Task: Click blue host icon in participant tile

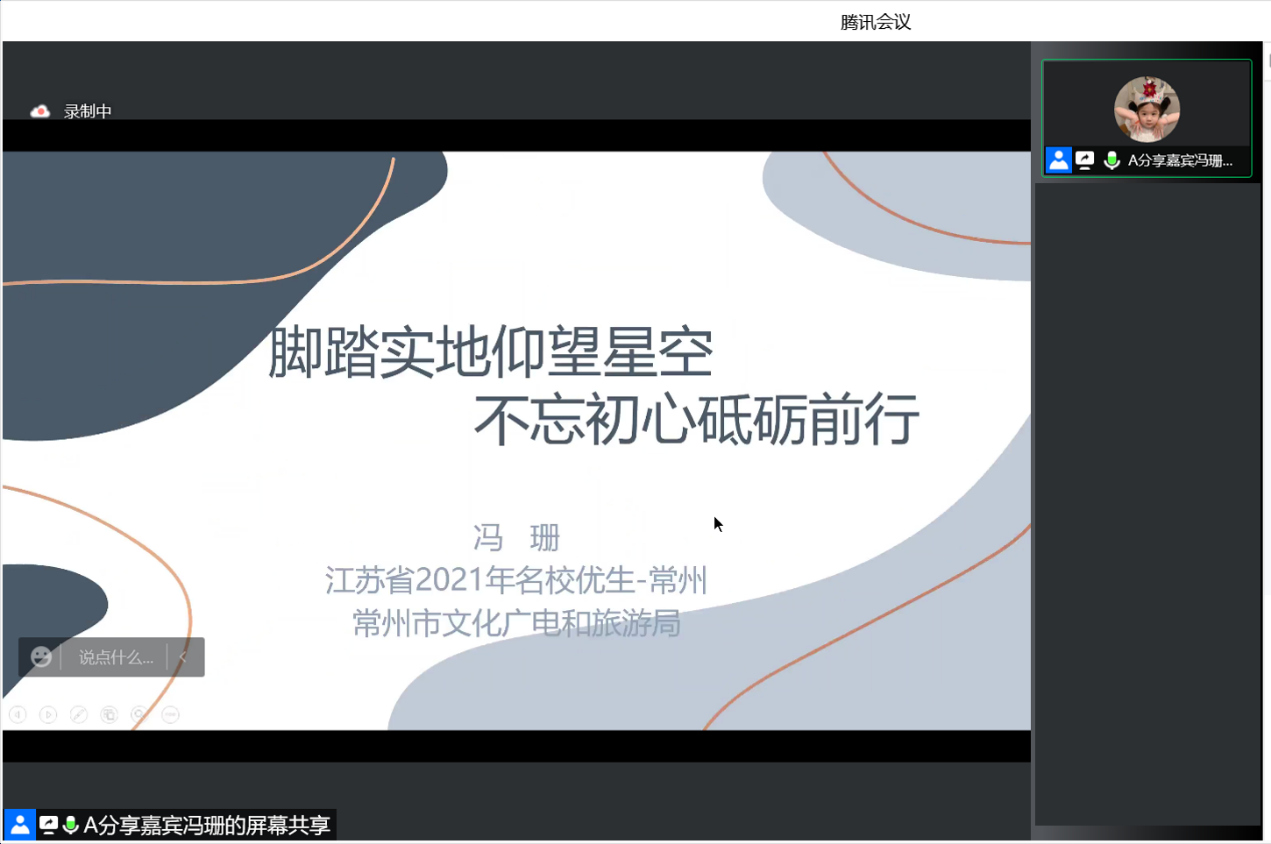Action: (1059, 160)
